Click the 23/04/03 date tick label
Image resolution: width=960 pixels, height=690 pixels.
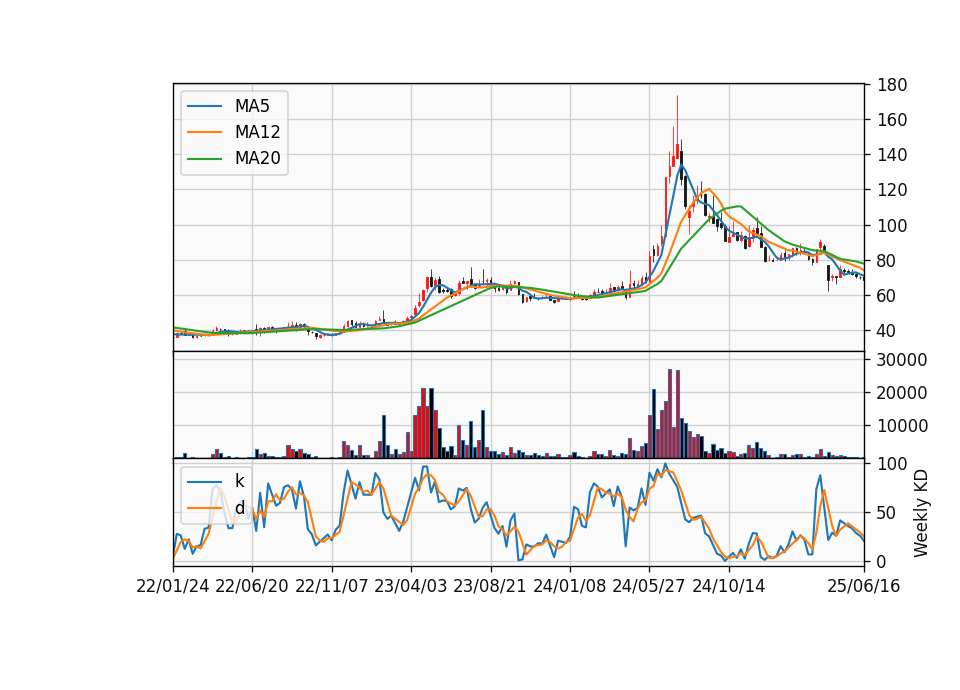coord(410,586)
